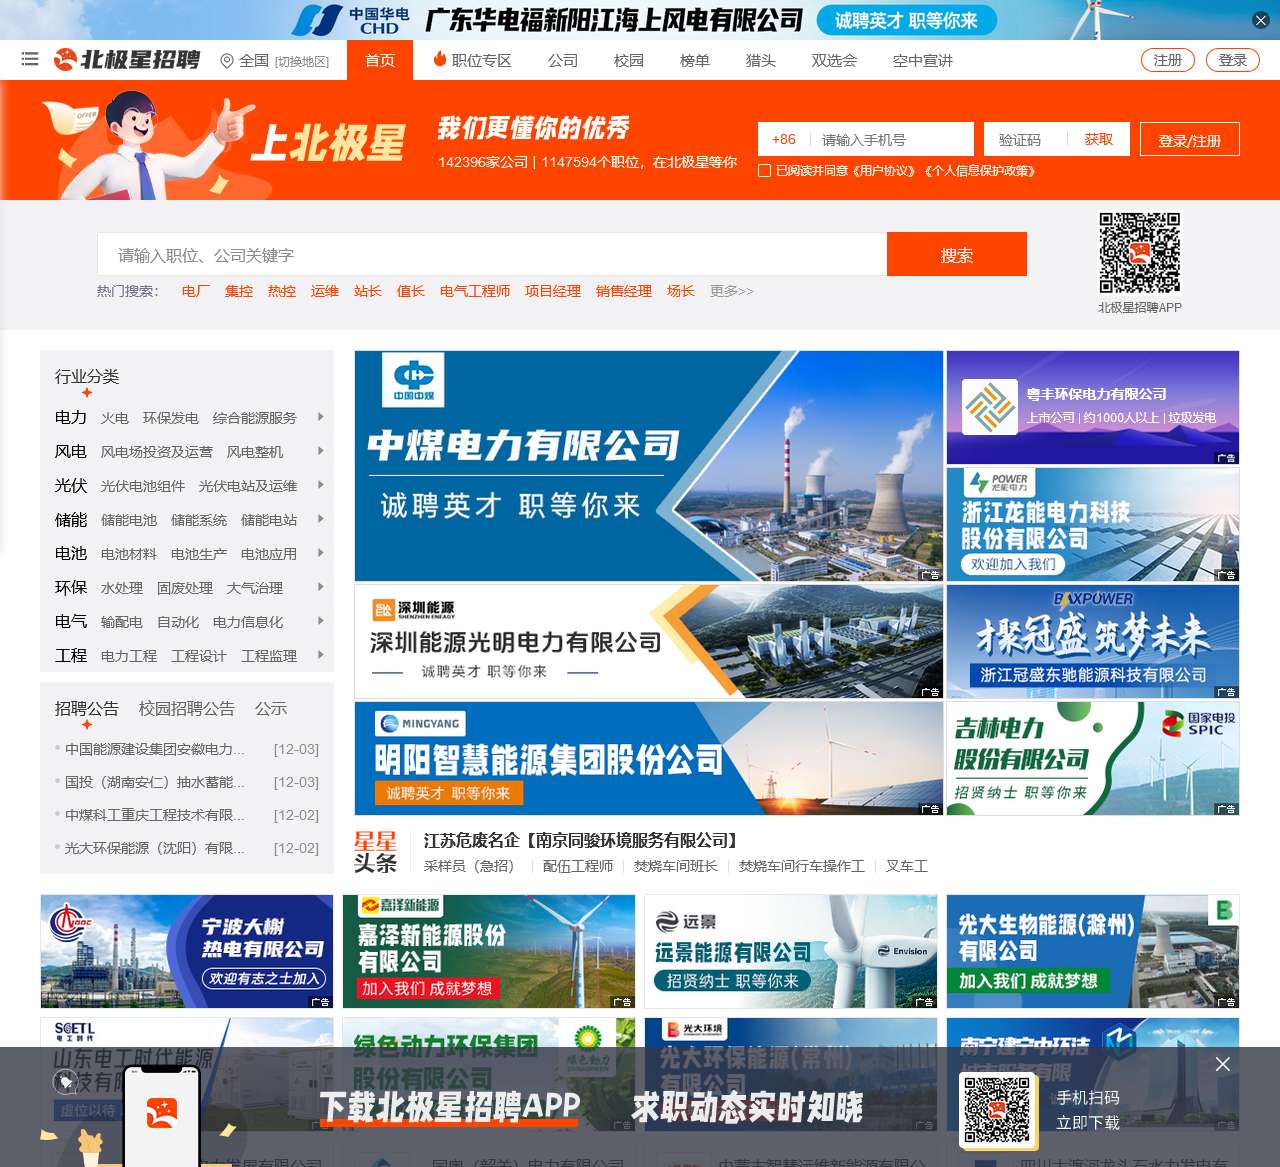Open the 公司 navigation tab

click(x=563, y=61)
